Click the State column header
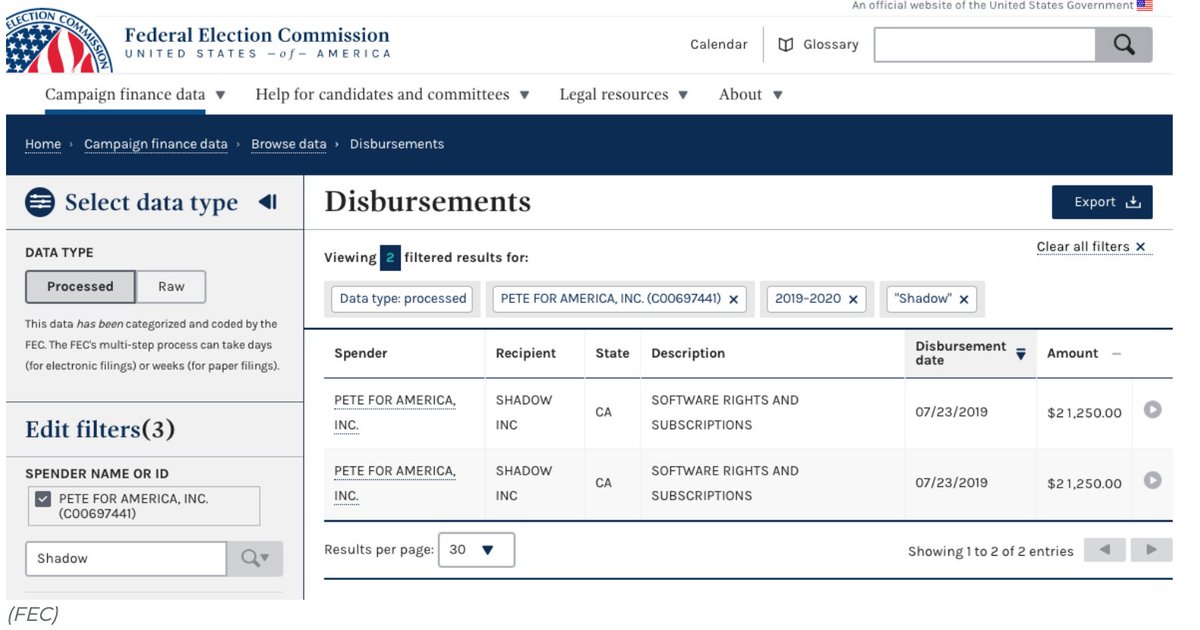This screenshot has width=1200, height=630. (612, 354)
